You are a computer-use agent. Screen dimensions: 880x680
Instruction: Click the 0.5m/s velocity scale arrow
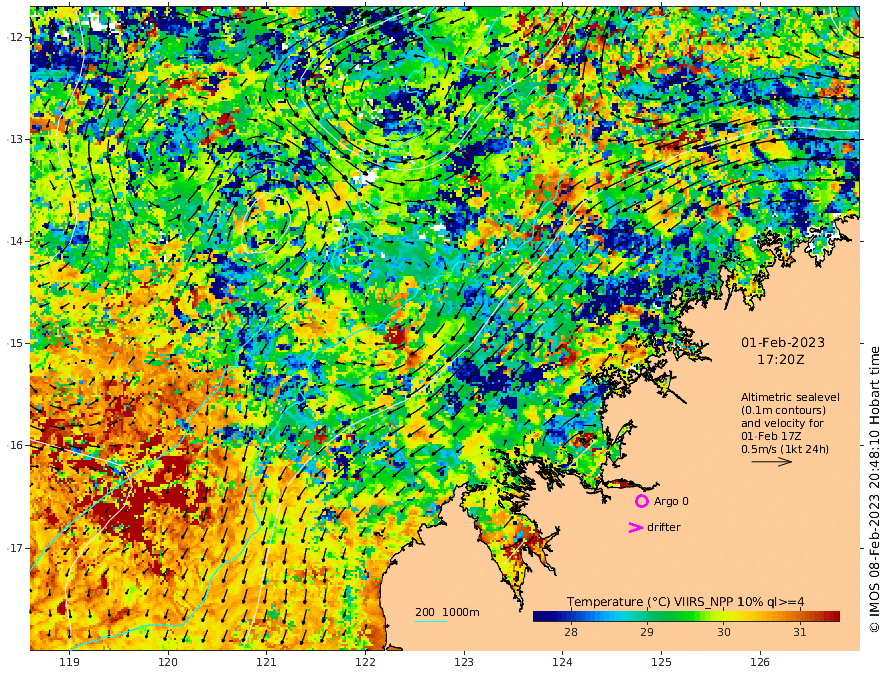pos(772,462)
